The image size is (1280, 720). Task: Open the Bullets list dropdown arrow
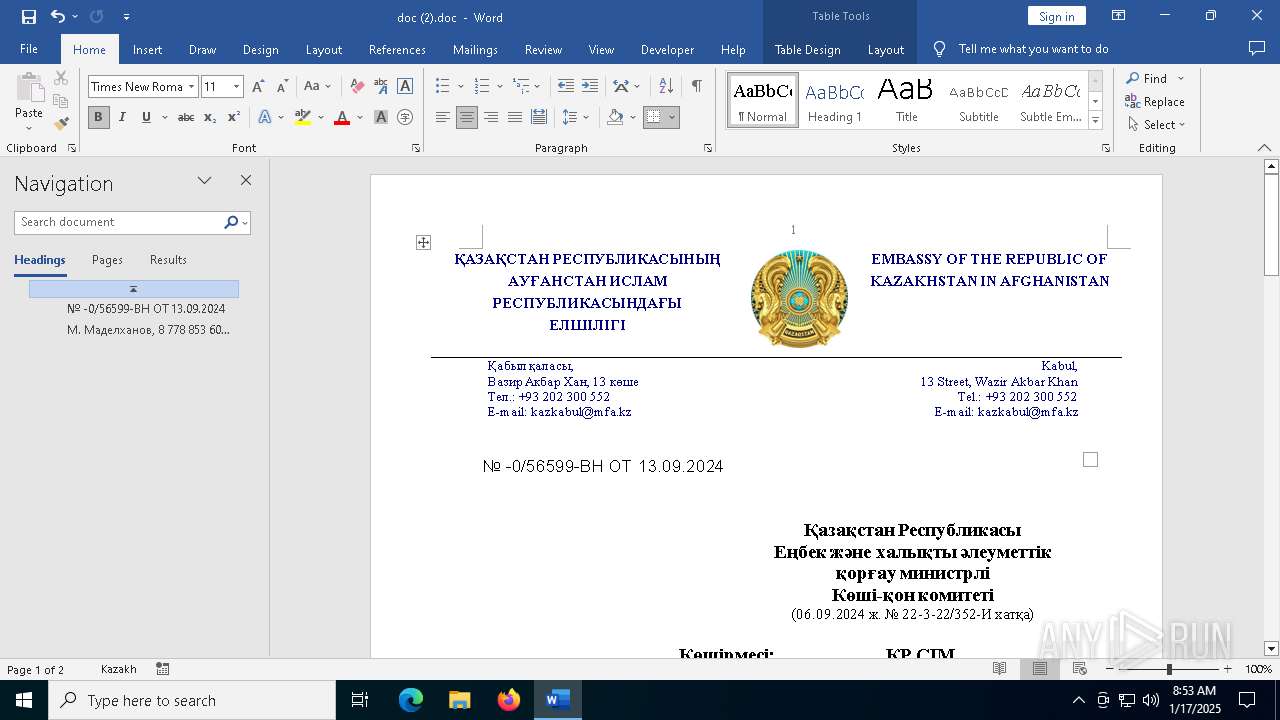point(460,87)
